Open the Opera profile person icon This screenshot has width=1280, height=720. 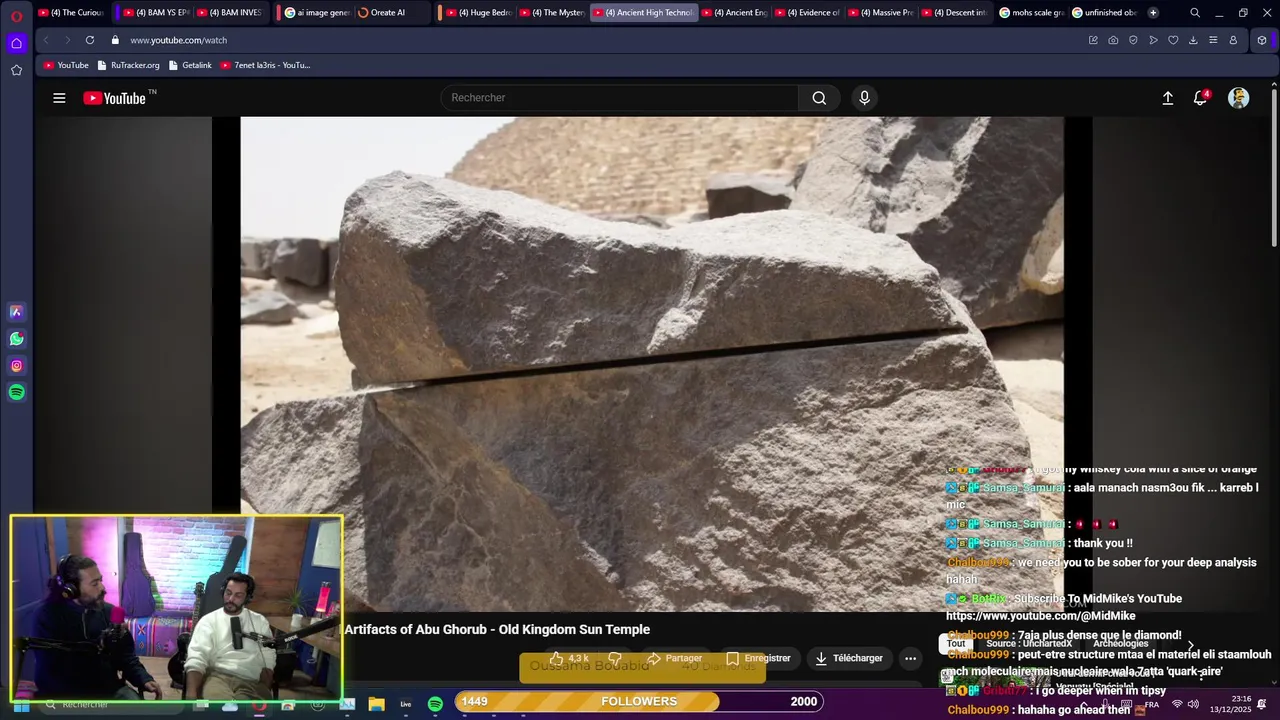point(1233,40)
